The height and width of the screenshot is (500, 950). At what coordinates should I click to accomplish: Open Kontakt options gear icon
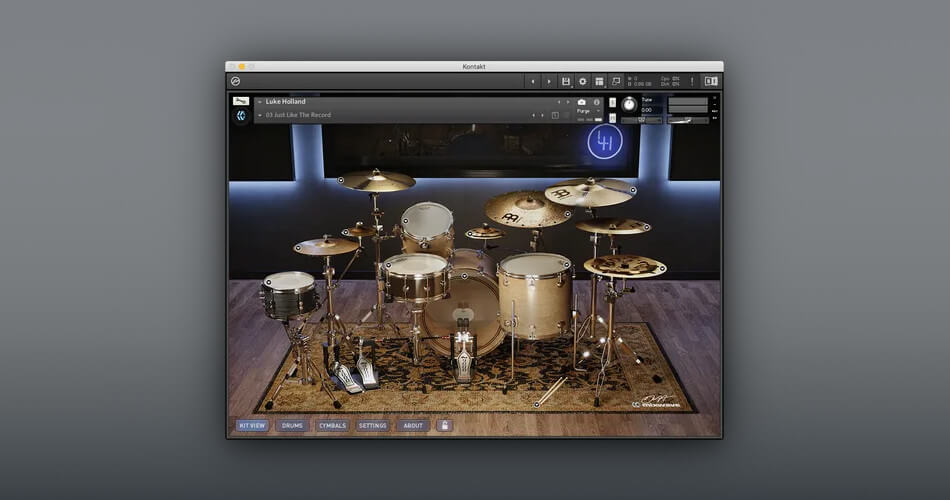click(582, 81)
